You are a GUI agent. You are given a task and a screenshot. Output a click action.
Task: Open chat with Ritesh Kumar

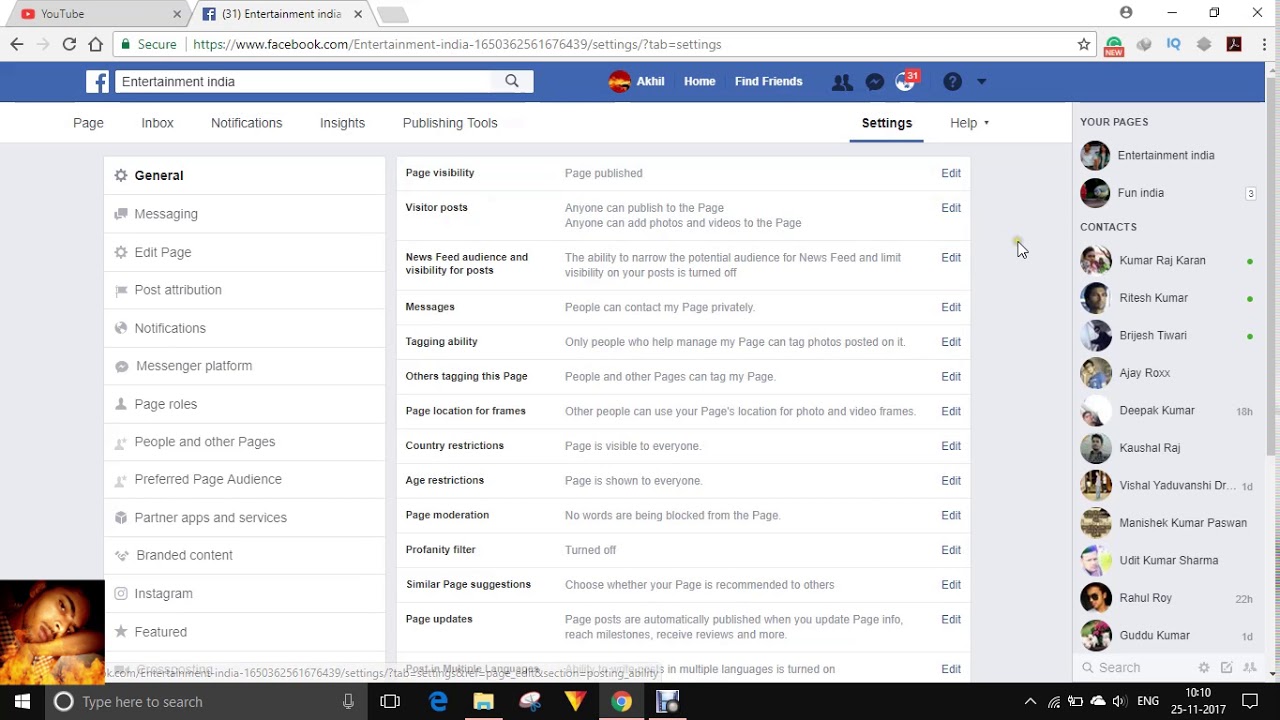pos(1167,298)
